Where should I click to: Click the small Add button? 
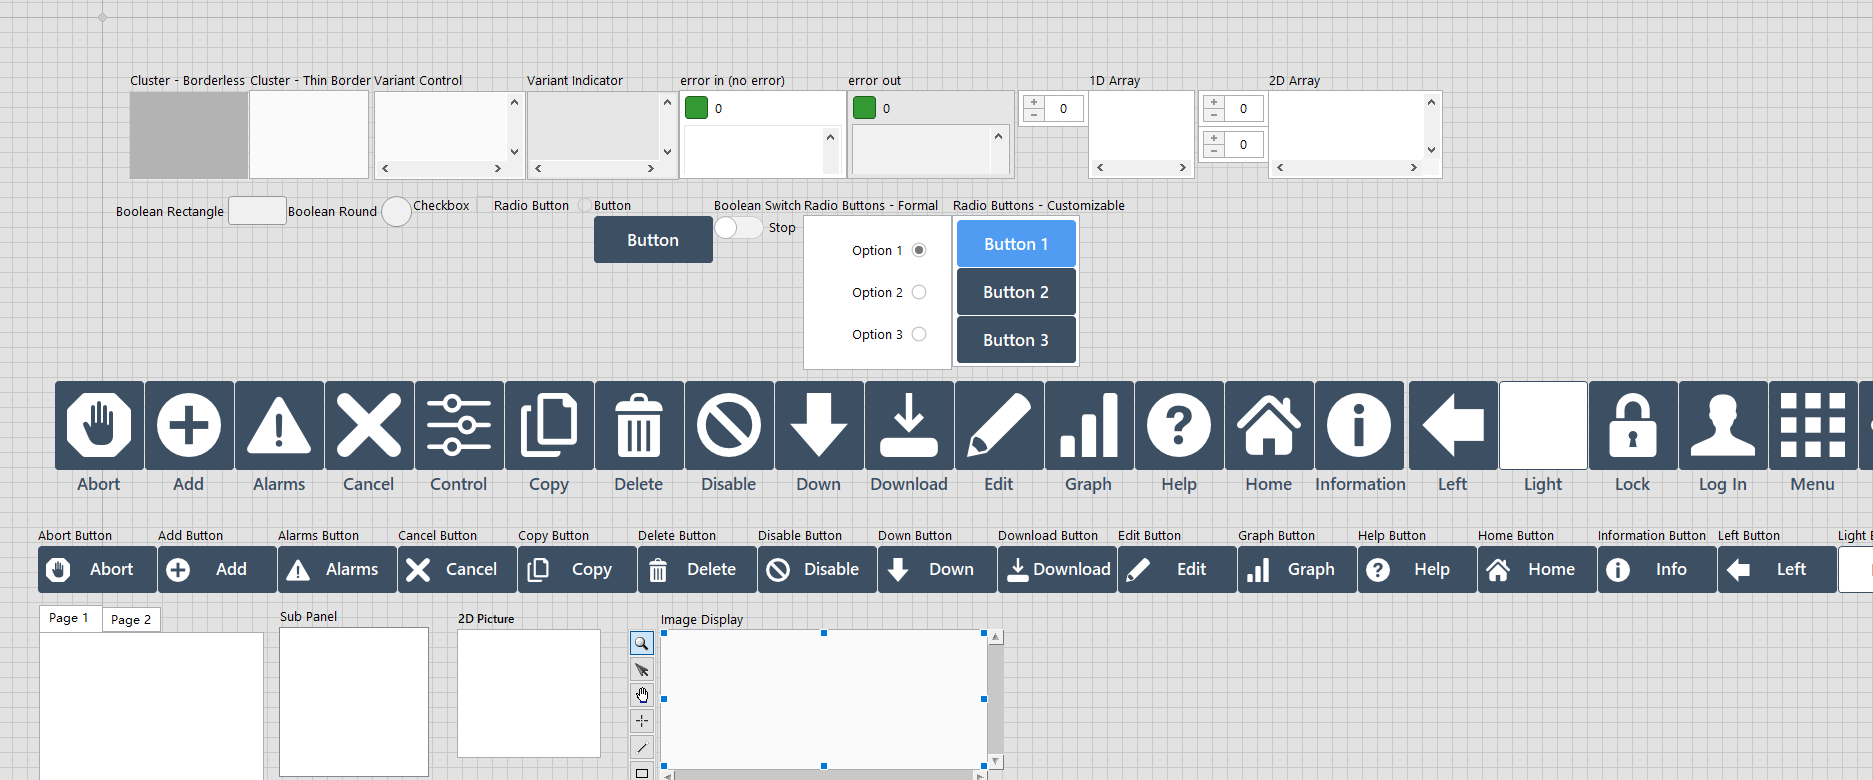[217, 569]
